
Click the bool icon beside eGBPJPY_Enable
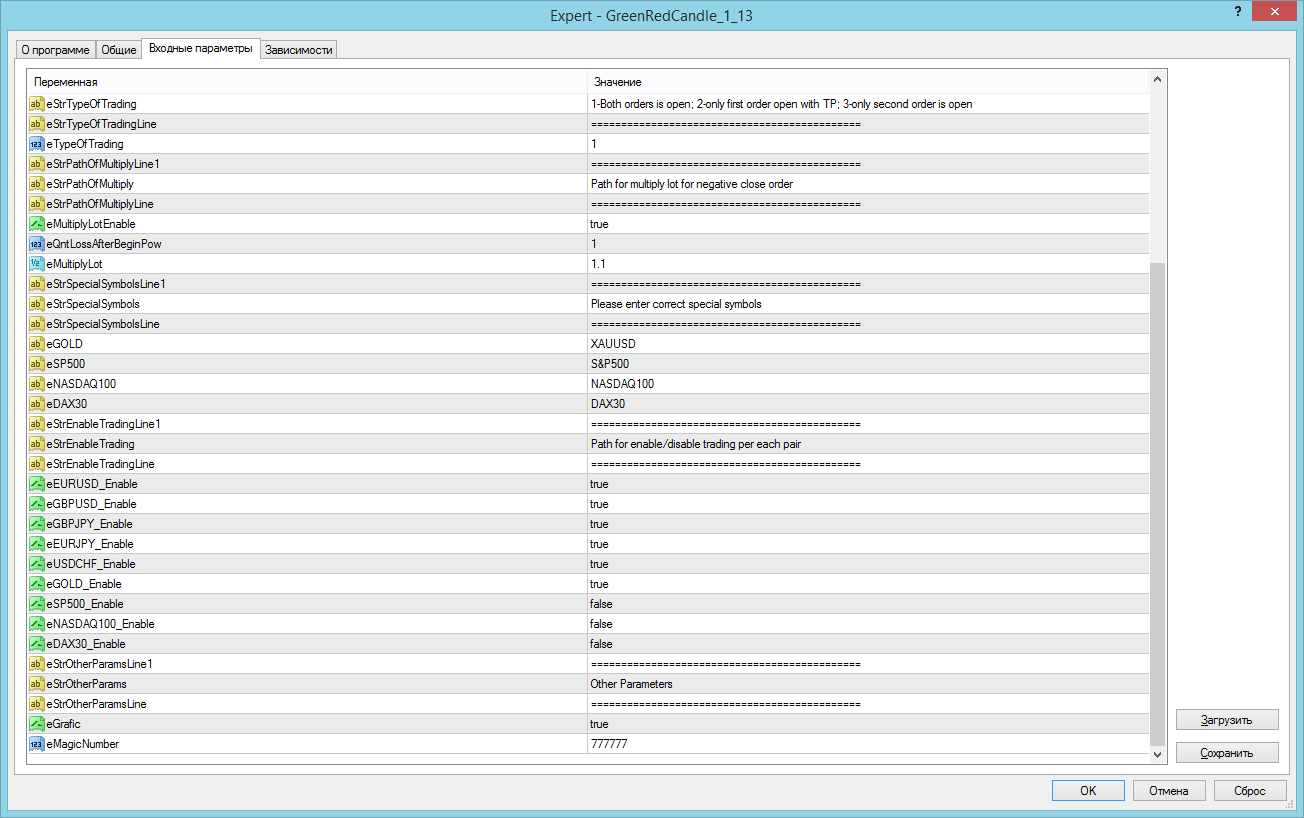37,524
